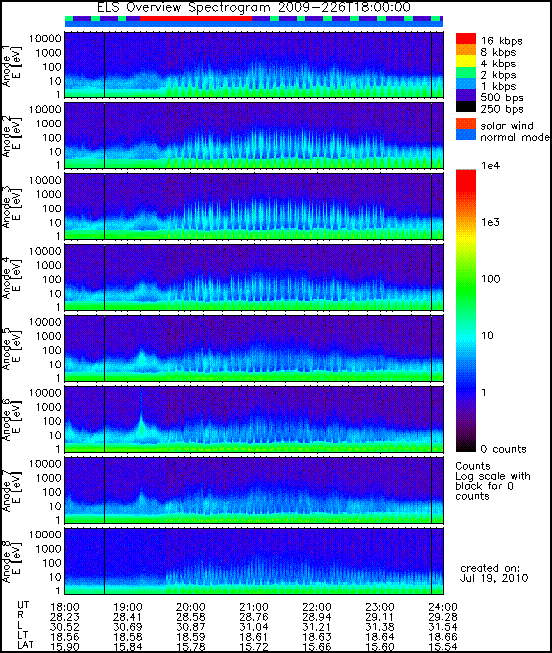Click the L value '31.54'
This screenshot has height=653, width=552.
(443, 627)
